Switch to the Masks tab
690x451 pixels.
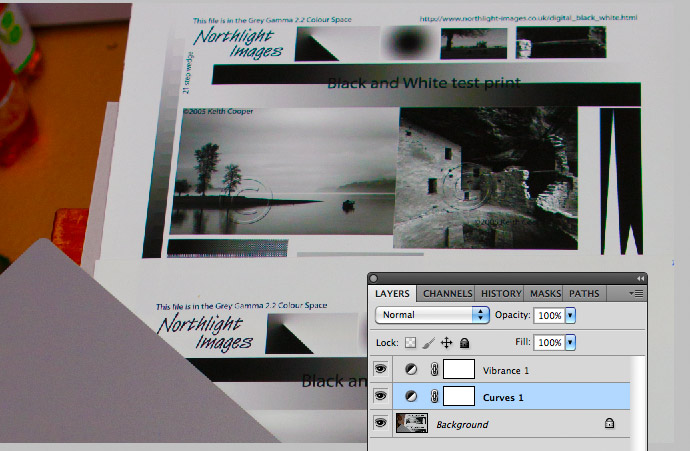tap(545, 293)
